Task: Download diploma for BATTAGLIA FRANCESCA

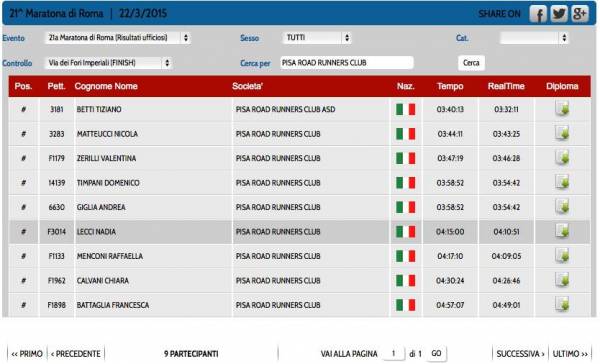Action: (x=562, y=305)
